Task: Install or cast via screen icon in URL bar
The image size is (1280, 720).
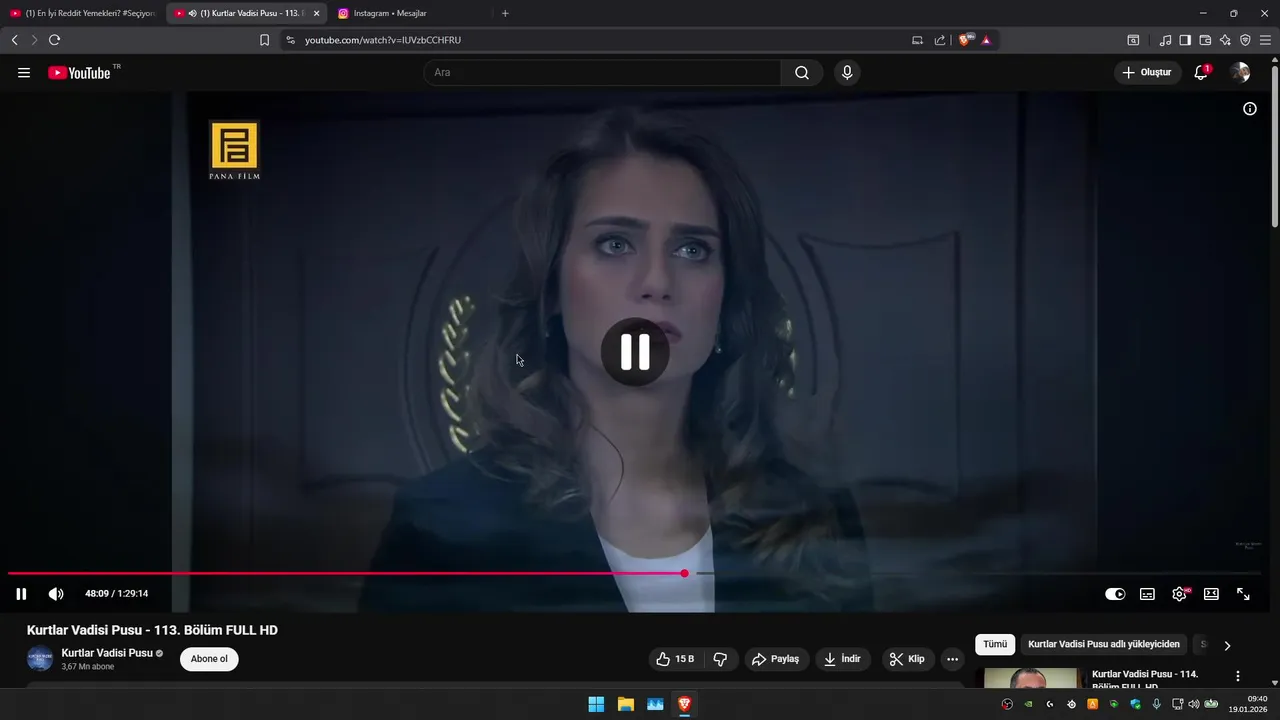Action: [x=917, y=40]
